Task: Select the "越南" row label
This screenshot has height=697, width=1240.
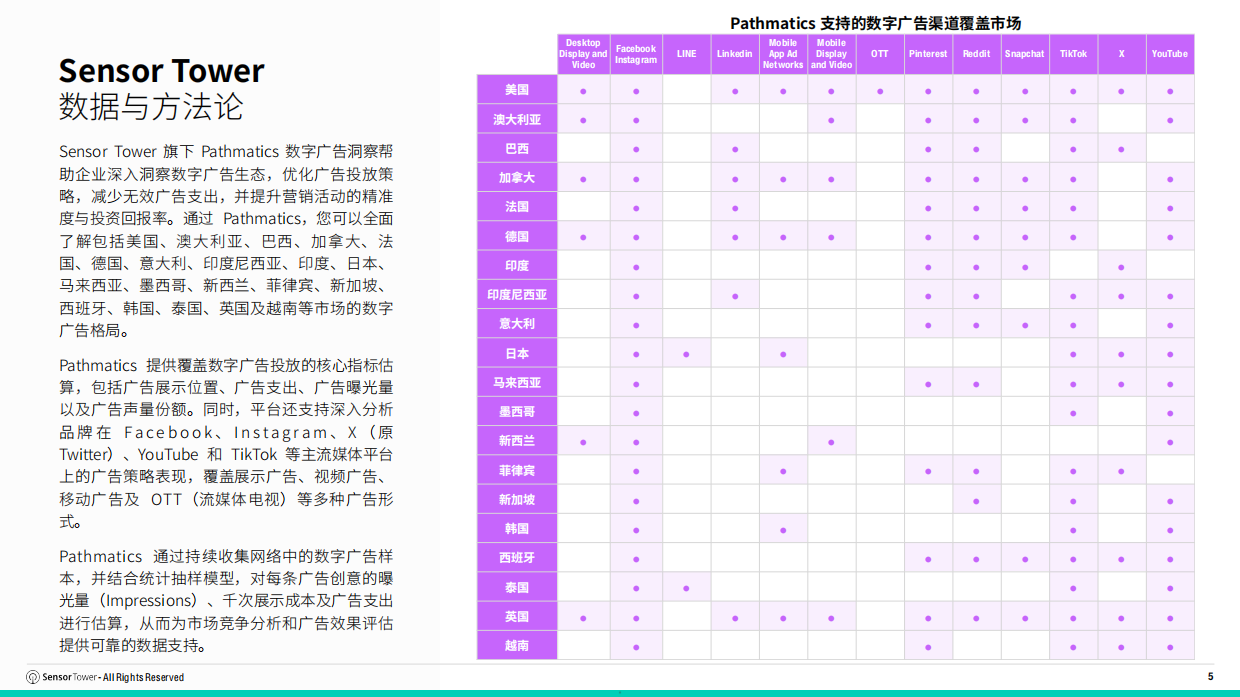Action: 517,646
